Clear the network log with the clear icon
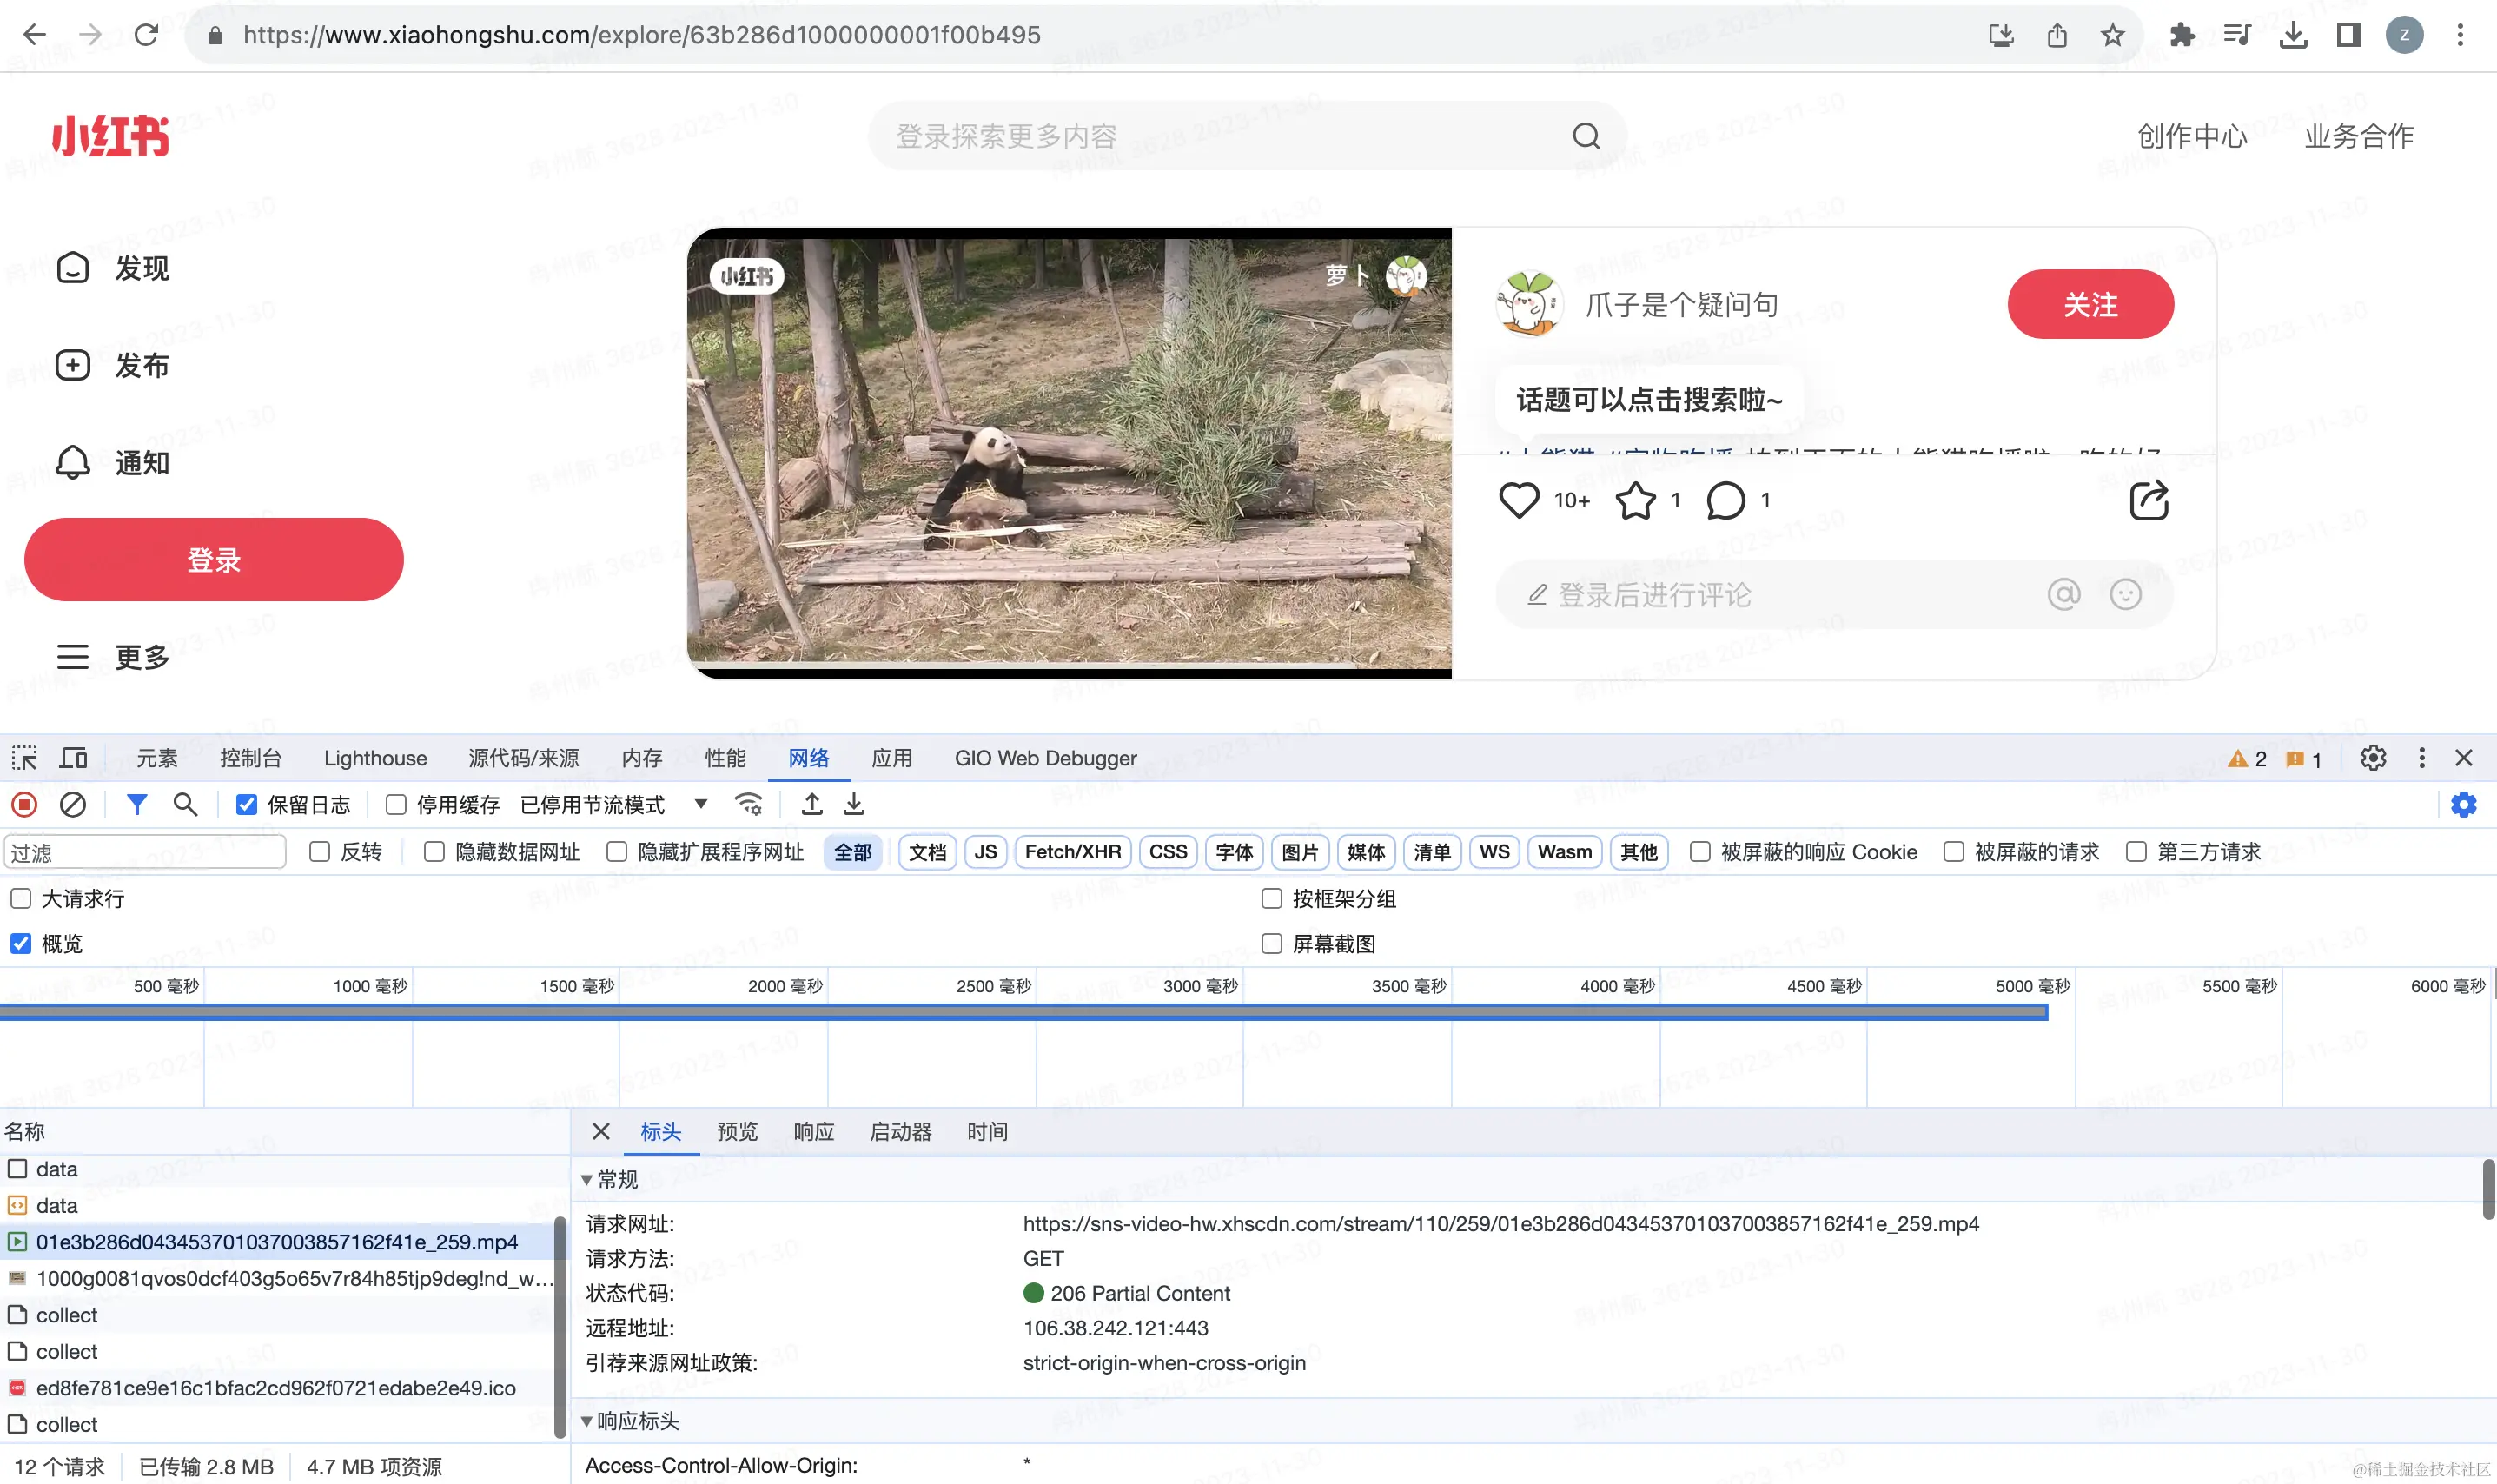This screenshot has height=1484, width=2497. pyautogui.click(x=73, y=804)
